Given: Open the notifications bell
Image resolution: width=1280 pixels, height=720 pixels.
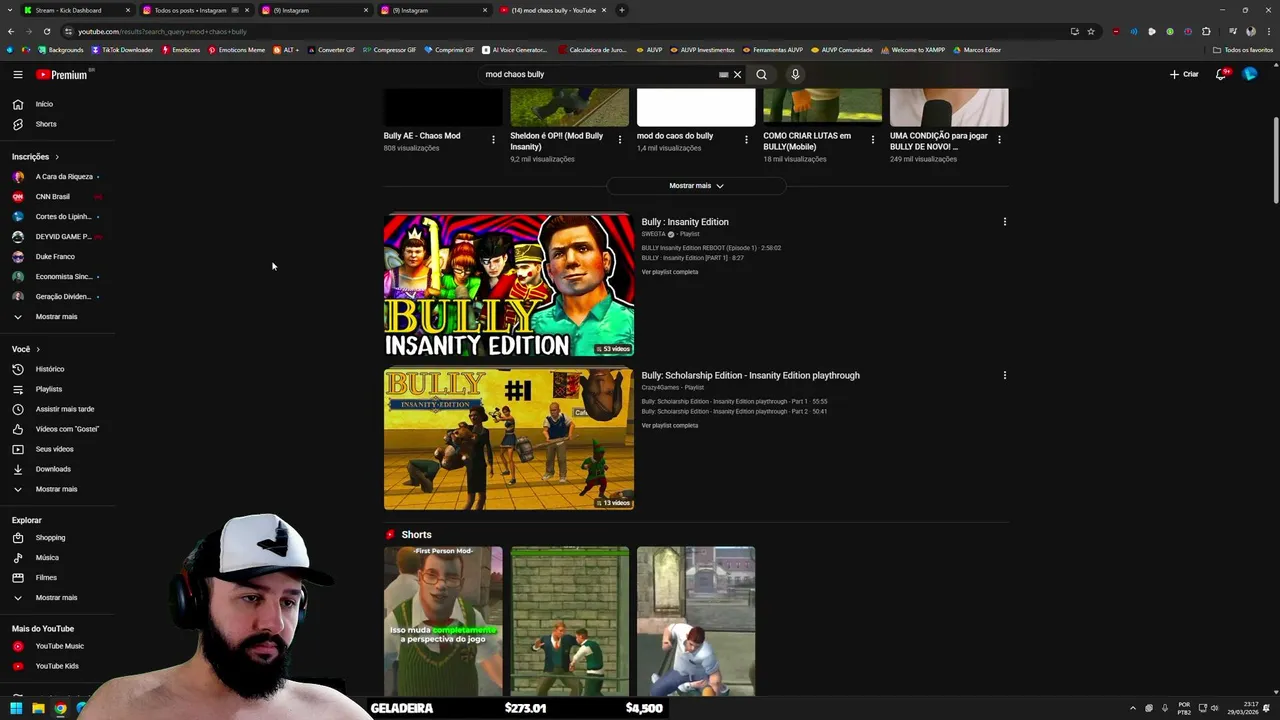Looking at the screenshot, I should 1221,74.
